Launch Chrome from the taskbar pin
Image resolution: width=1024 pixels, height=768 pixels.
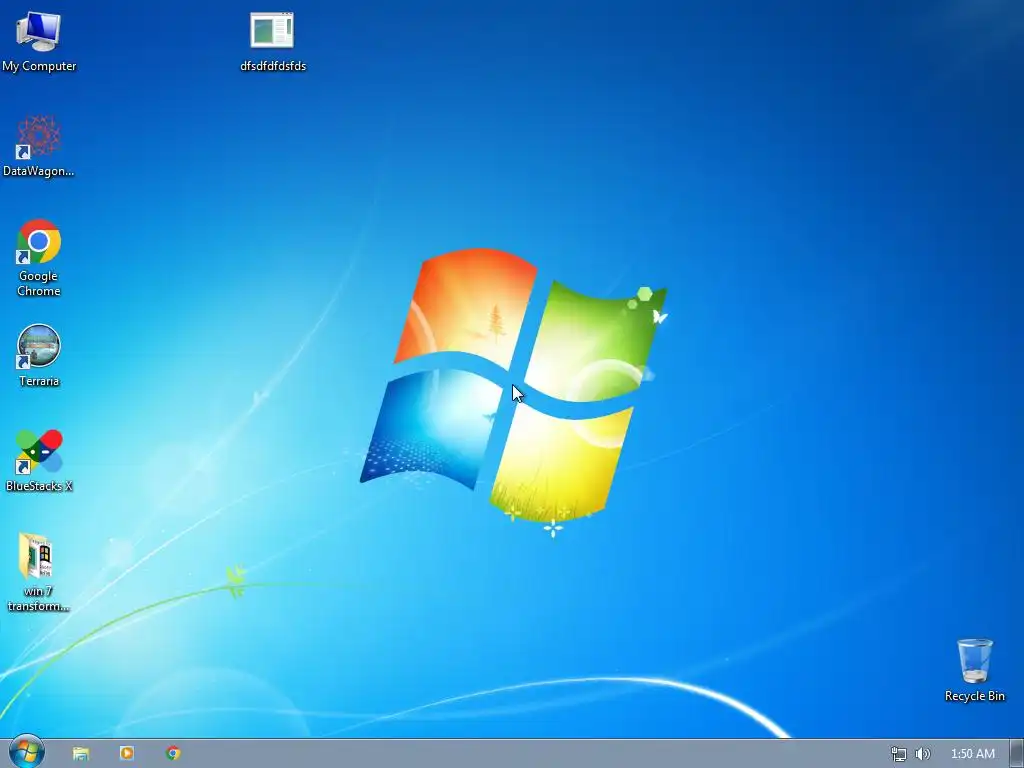[173, 754]
